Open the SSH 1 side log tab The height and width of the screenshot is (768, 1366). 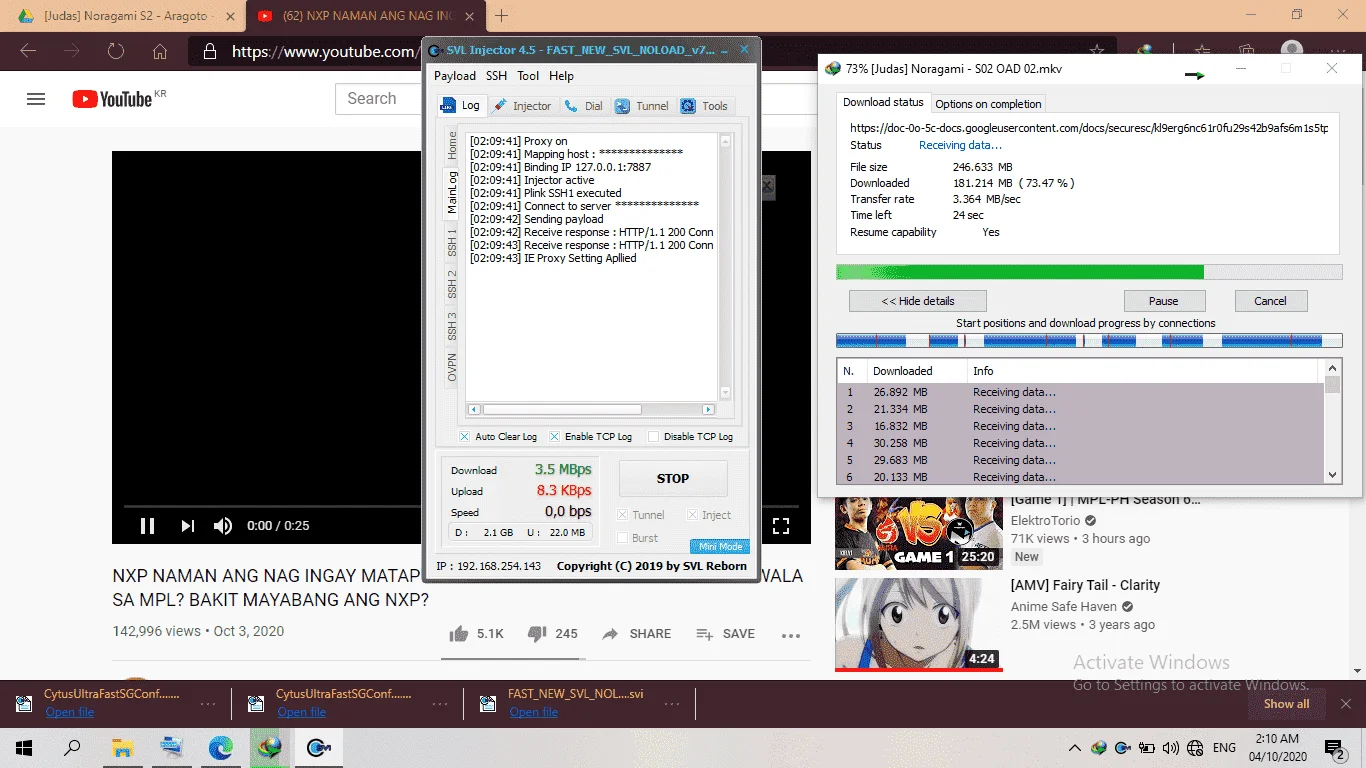coord(452,241)
